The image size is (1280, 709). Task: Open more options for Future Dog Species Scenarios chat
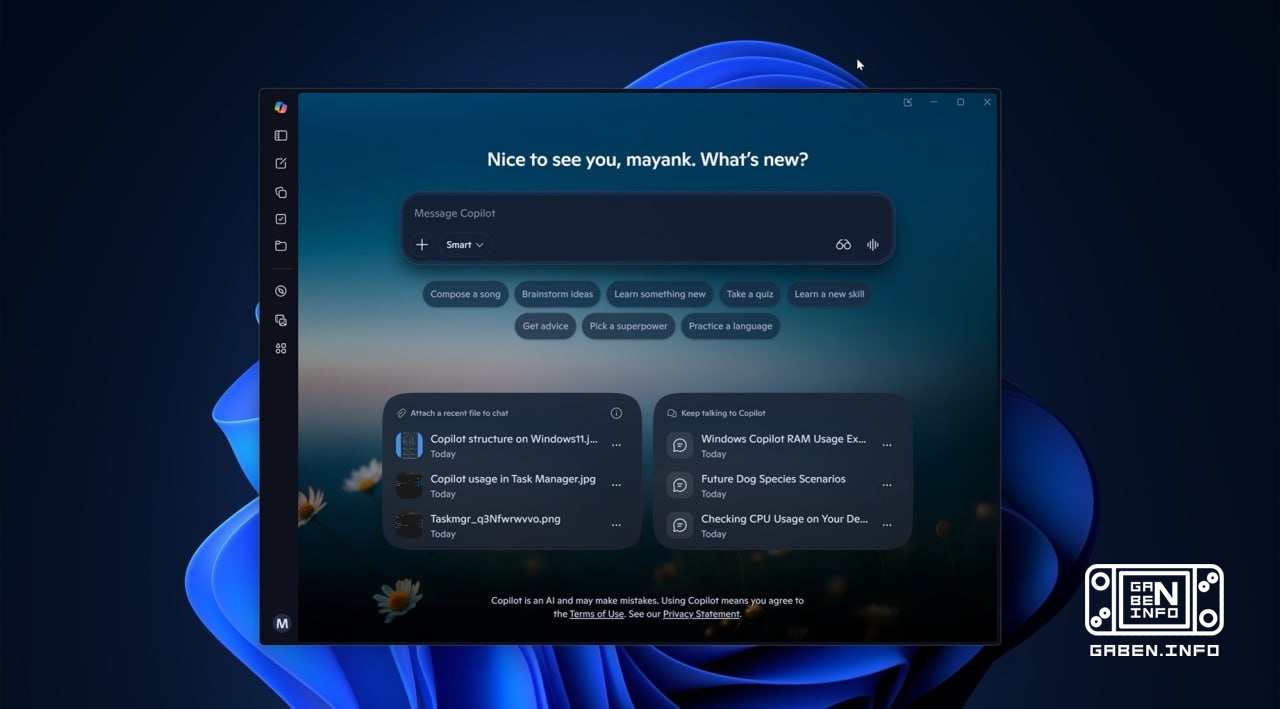pyautogui.click(x=887, y=486)
